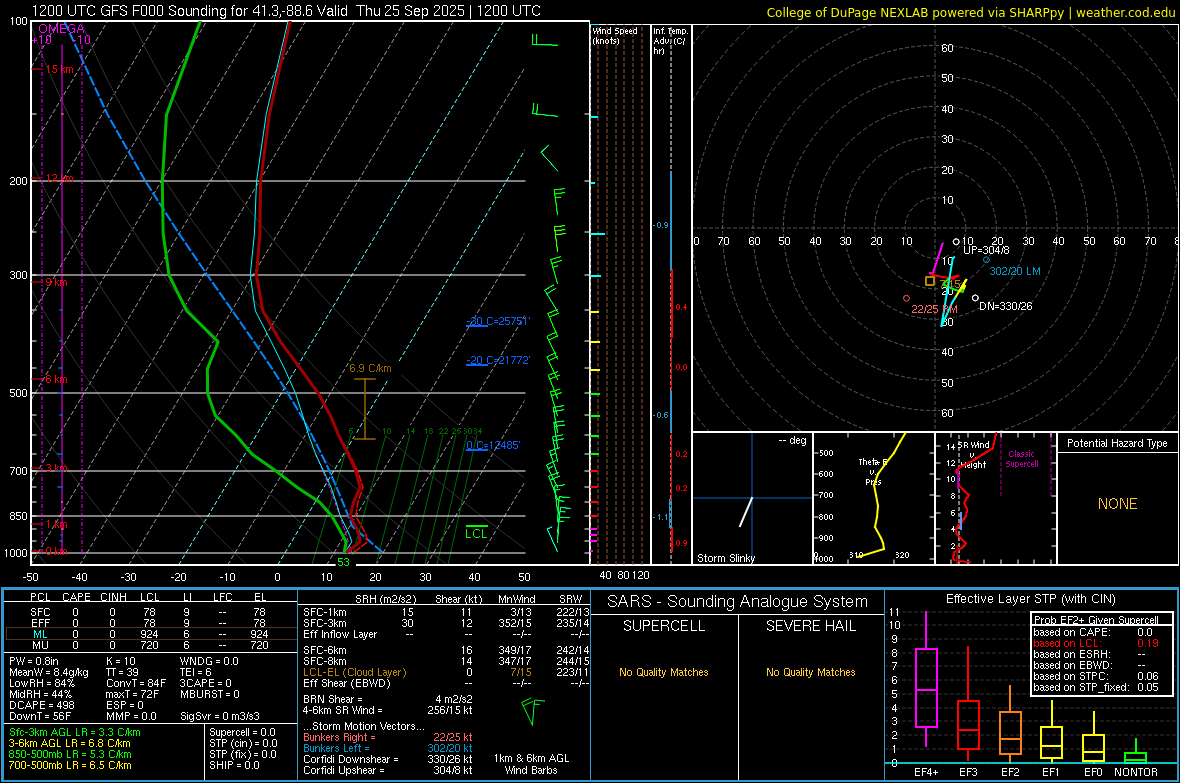
Task: Select the MU parcel row
Action: tap(150, 645)
